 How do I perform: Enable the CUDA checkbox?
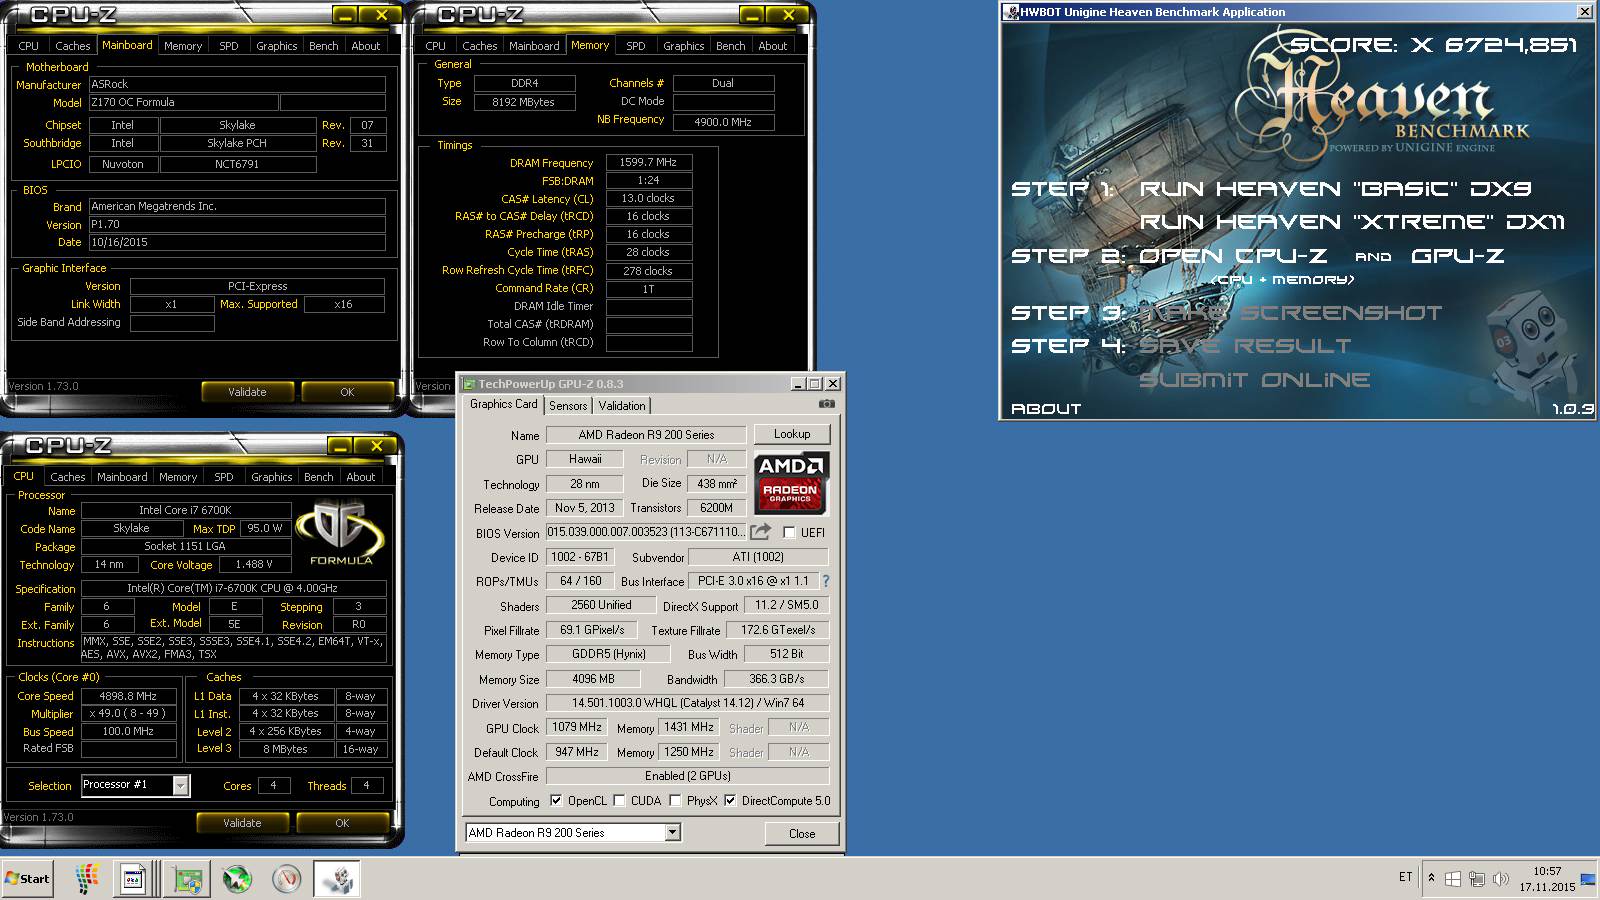tap(619, 800)
